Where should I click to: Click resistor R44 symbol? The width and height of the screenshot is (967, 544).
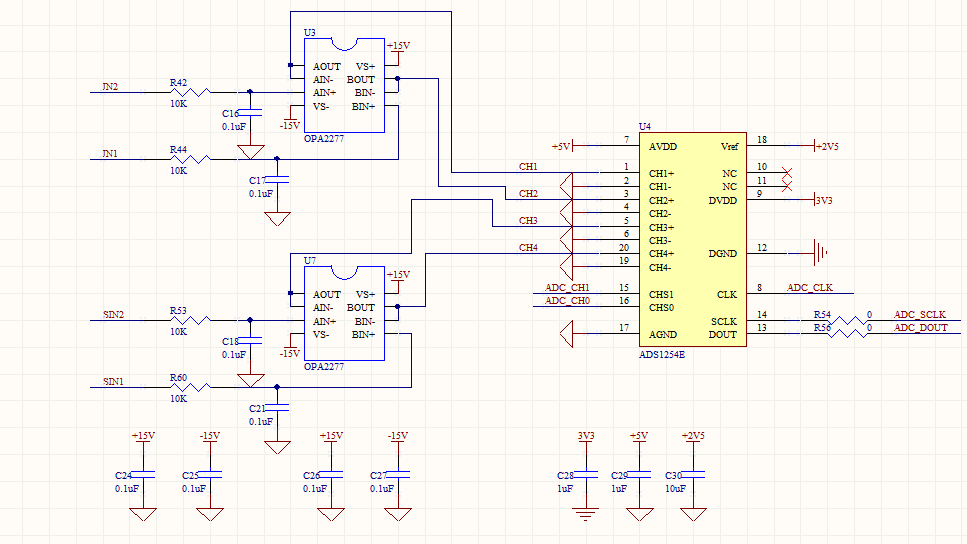tap(190, 159)
